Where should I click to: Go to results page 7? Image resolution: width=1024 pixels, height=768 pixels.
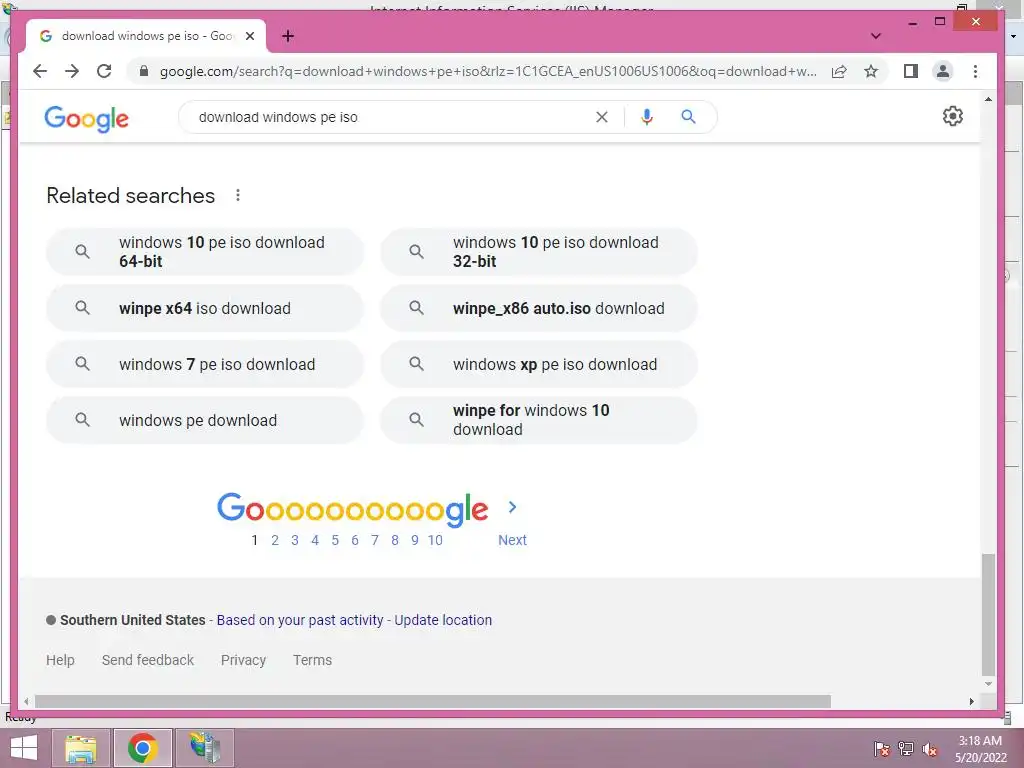click(375, 540)
